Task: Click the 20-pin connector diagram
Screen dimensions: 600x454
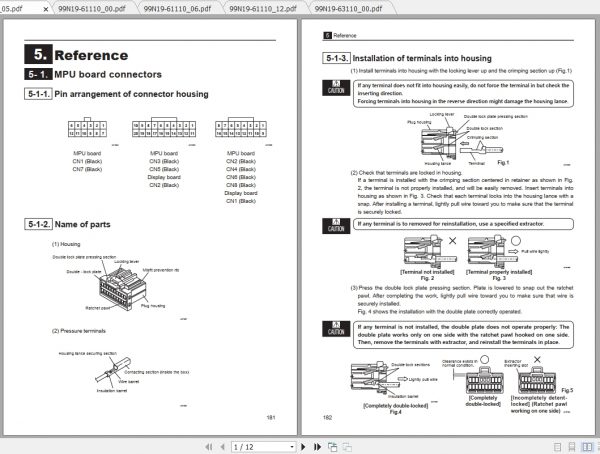Action: [x=164, y=127]
